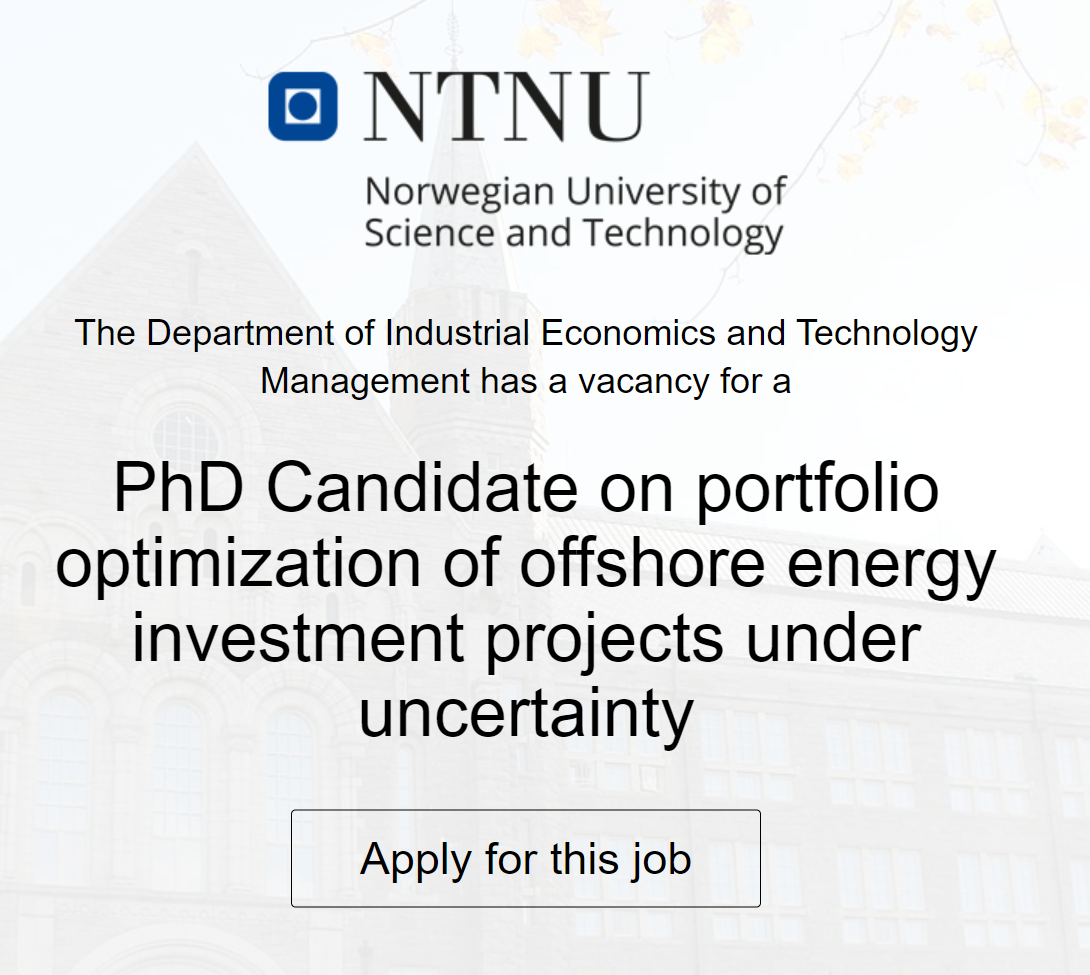Click the word "offshore" in the job title
The width and height of the screenshot is (1090, 975).
[x=644, y=563]
